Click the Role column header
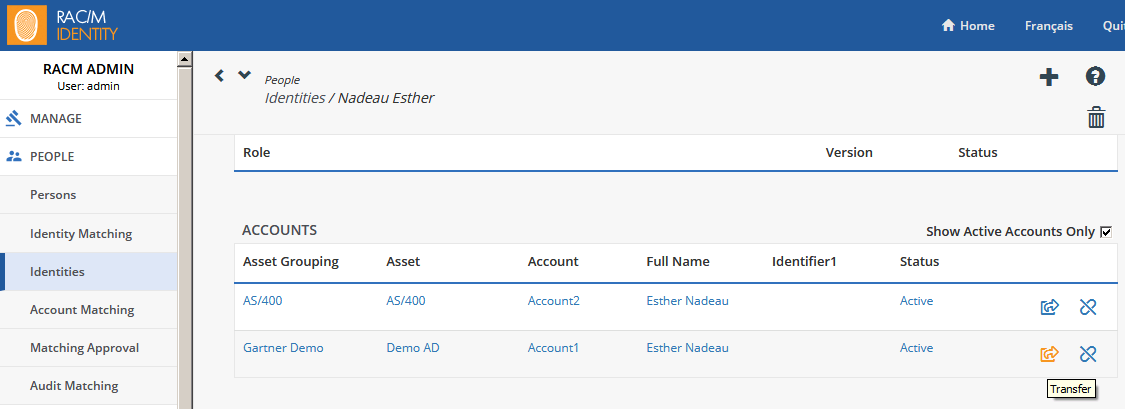Viewport: 1125px width, 409px height. (257, 153)
